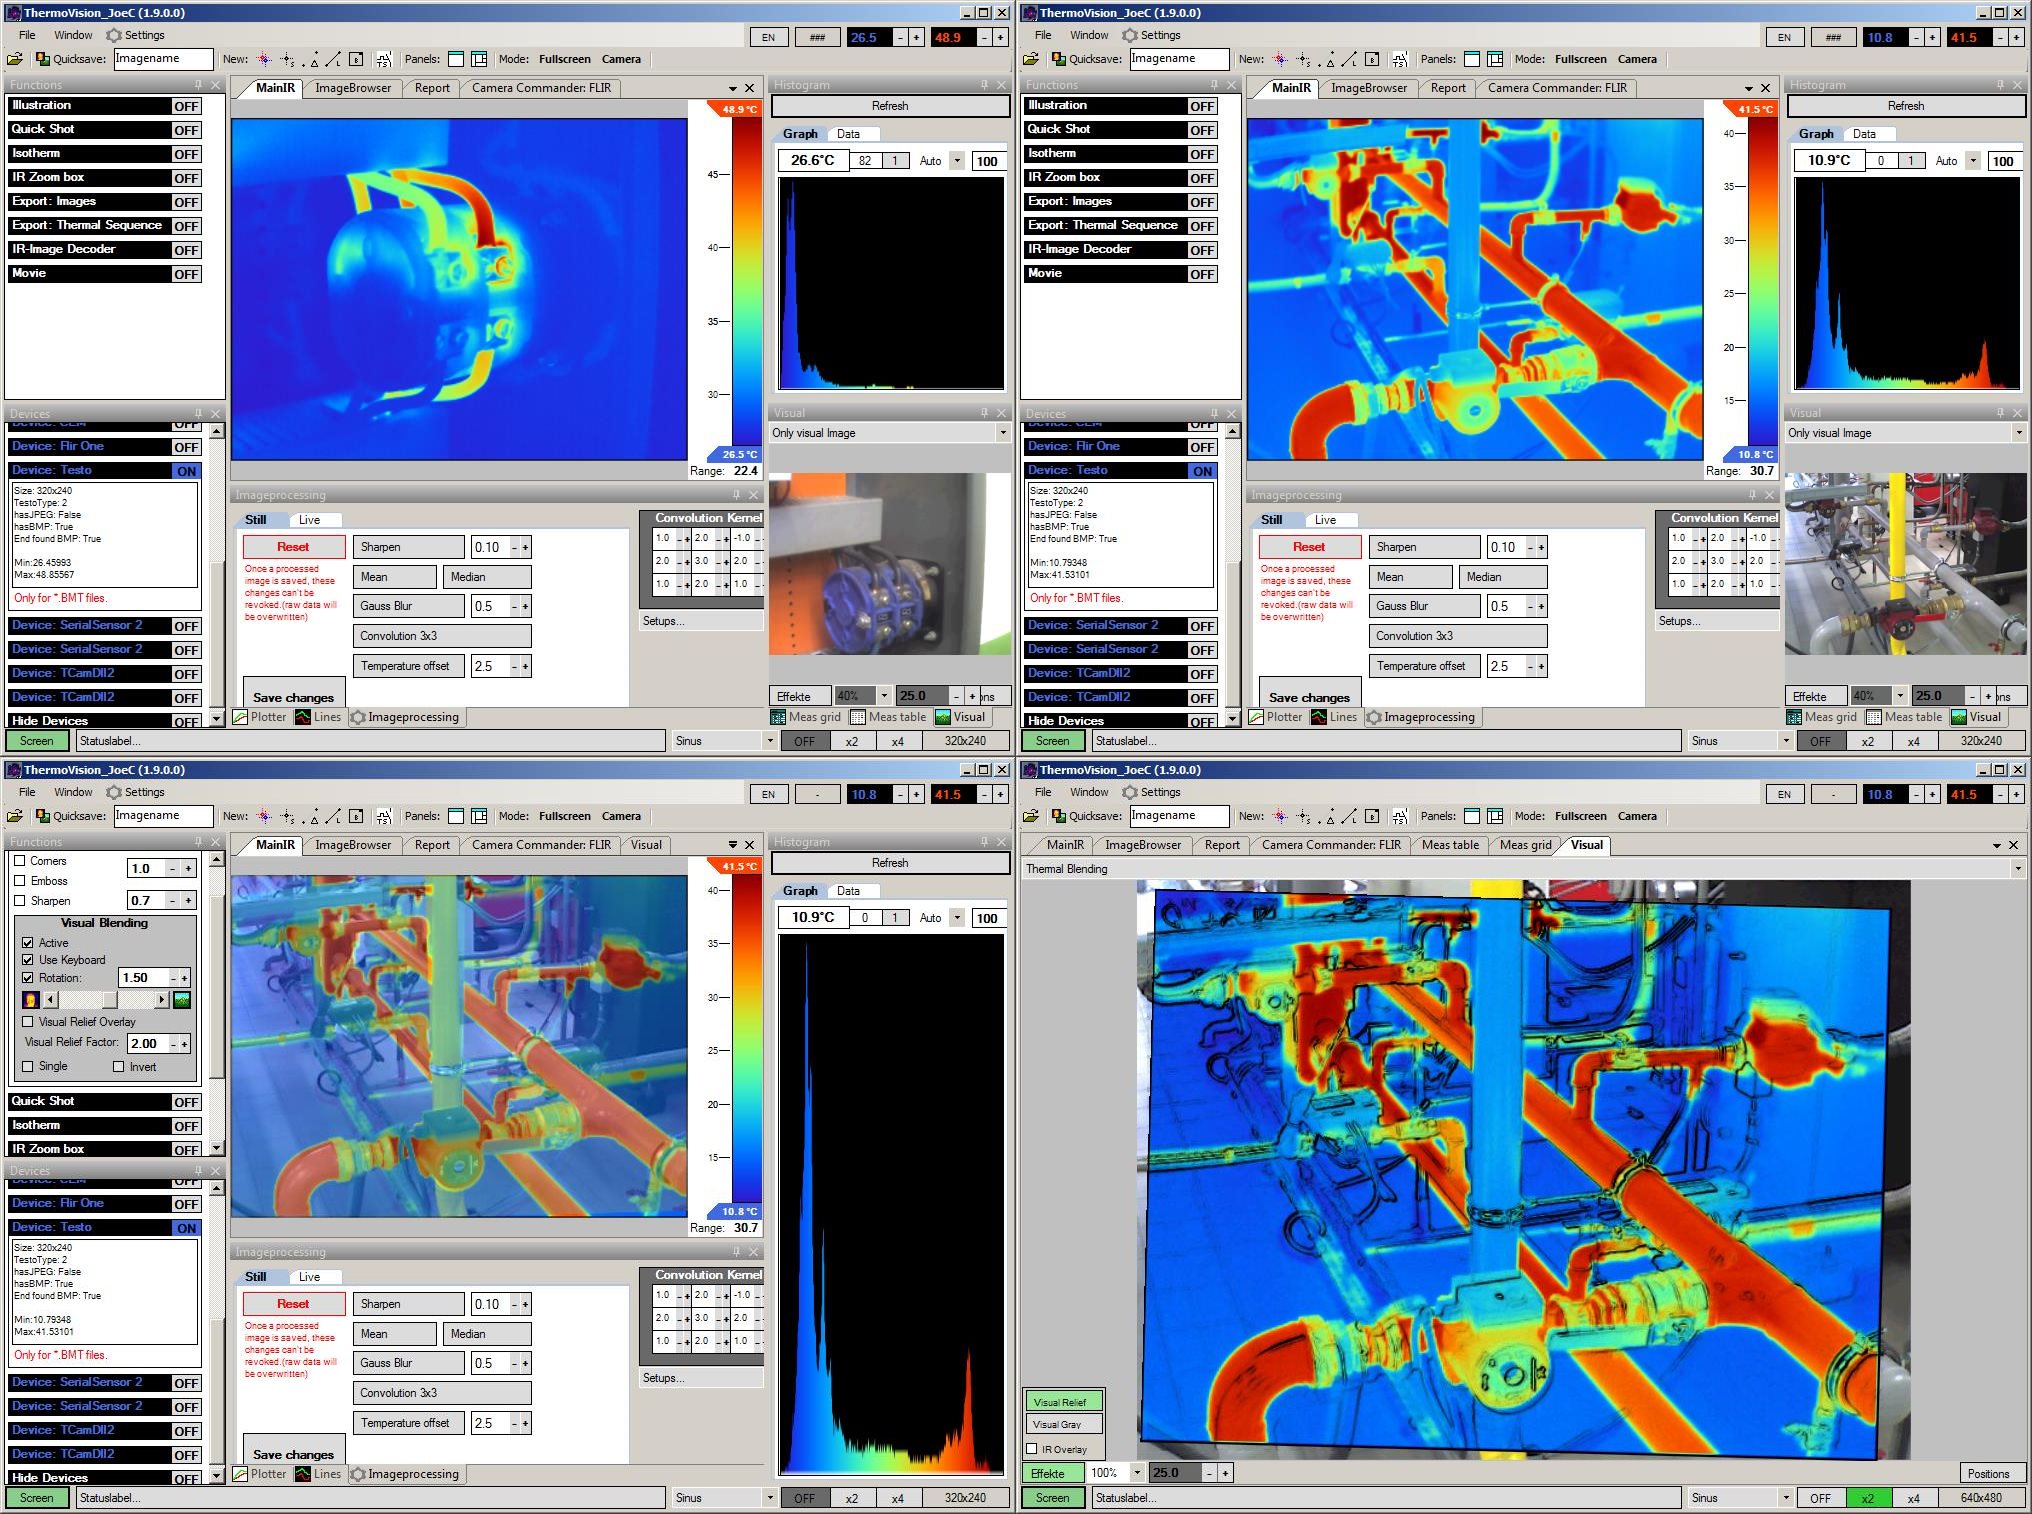Click Quicksave icon in top-right window toolbar

[x=1059, y=59]
